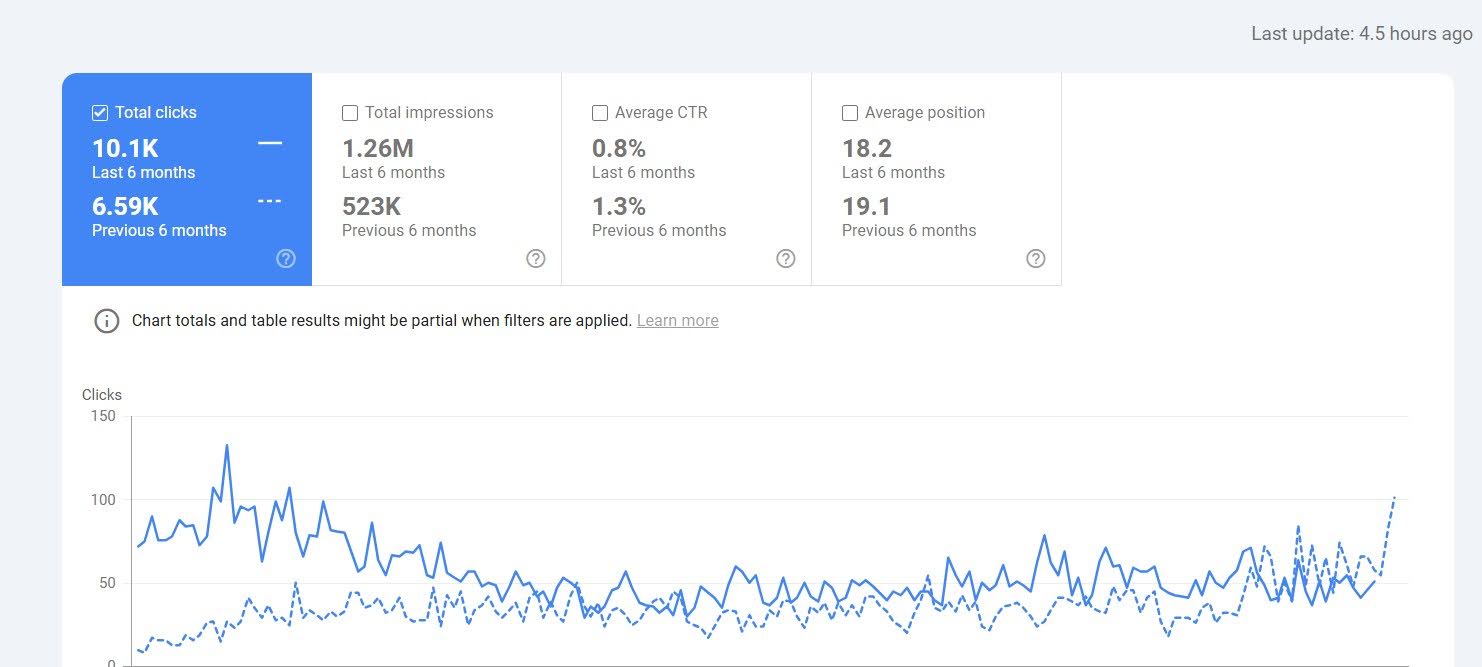Image resolution: width=1482 pixels, height=667 pixels.
Task: Enable the Total impressions checkbox
Action: coord(350,113)
